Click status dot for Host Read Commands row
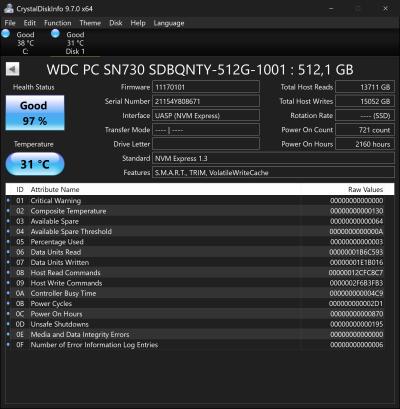 click(x=8, y=273)
